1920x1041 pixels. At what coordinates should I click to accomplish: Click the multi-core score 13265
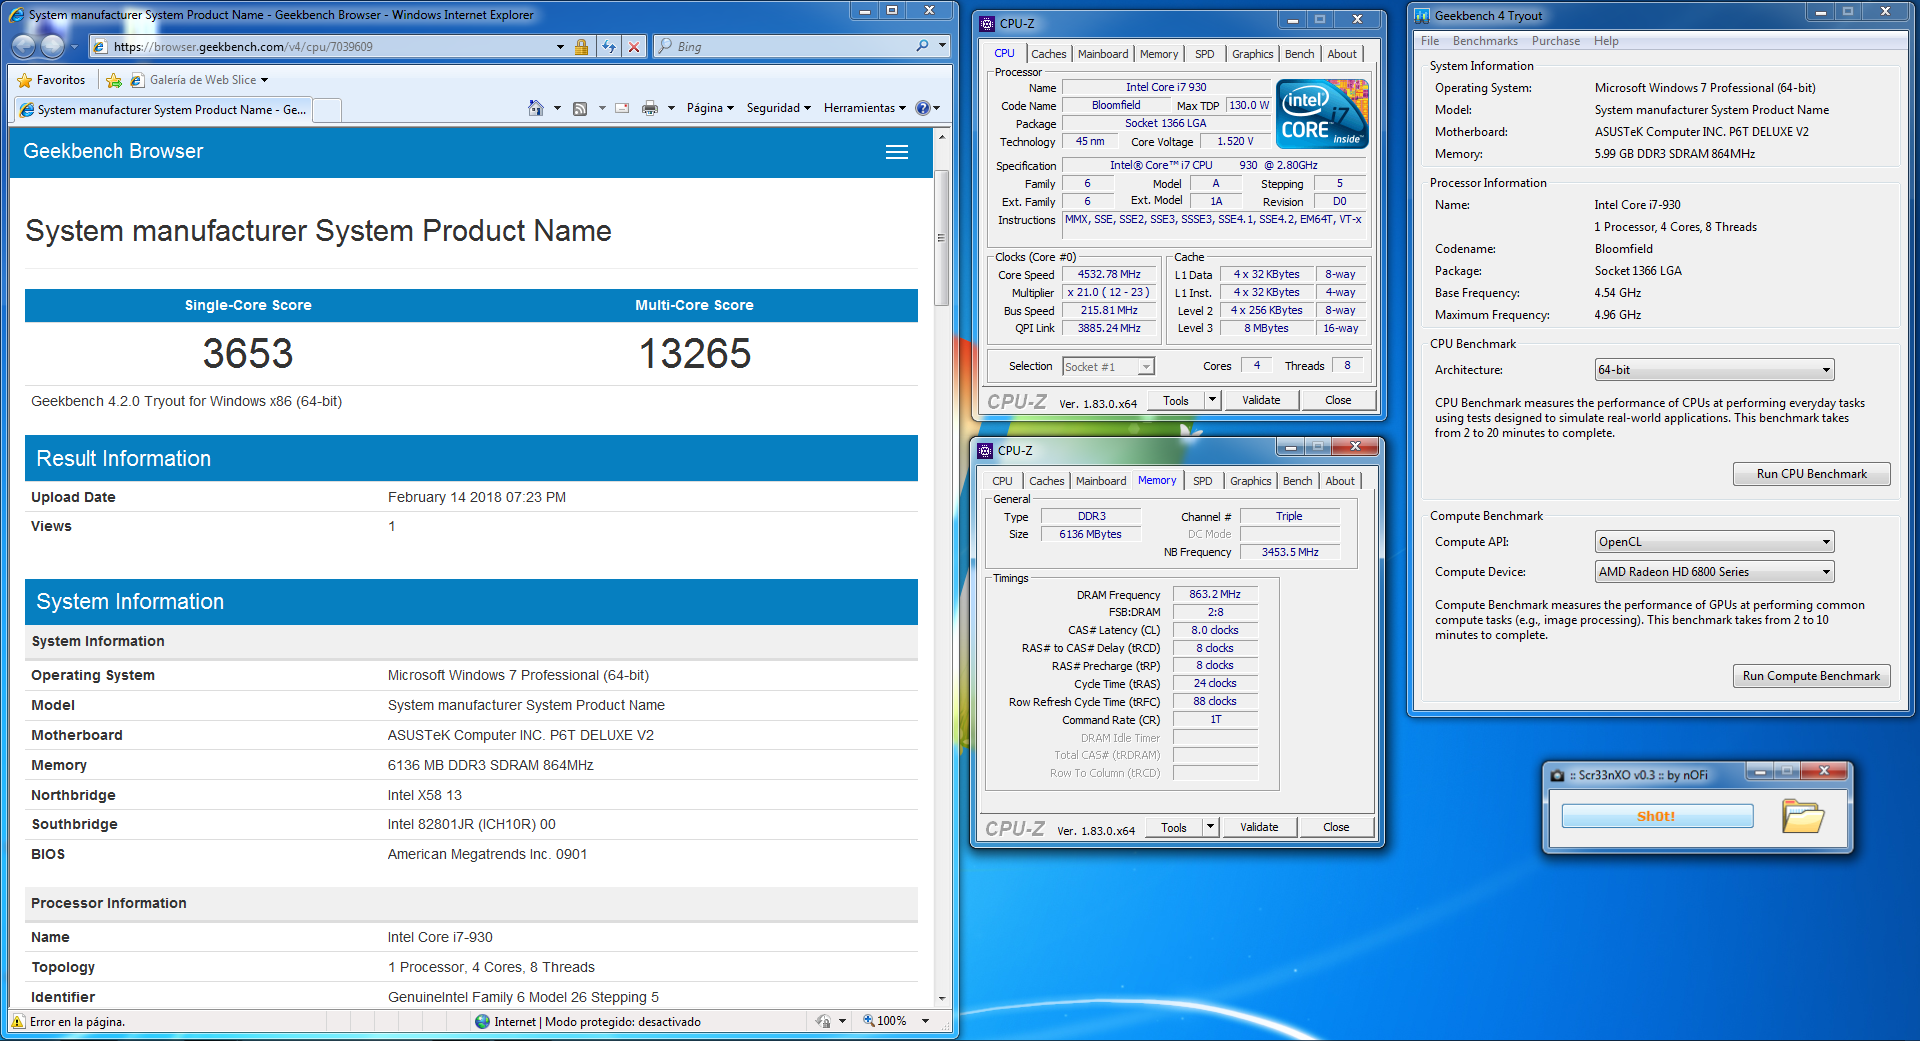coord(695,353)
